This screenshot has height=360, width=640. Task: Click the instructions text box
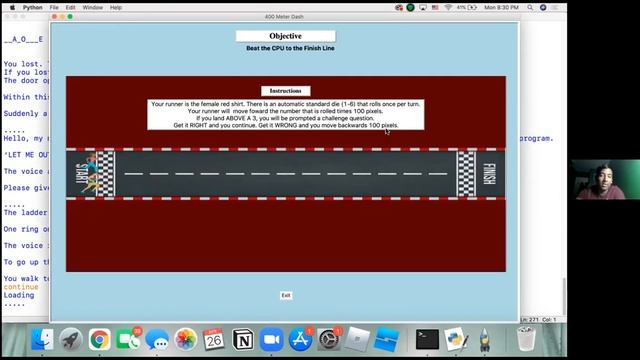pyautogui.click(x=285, y=115)
